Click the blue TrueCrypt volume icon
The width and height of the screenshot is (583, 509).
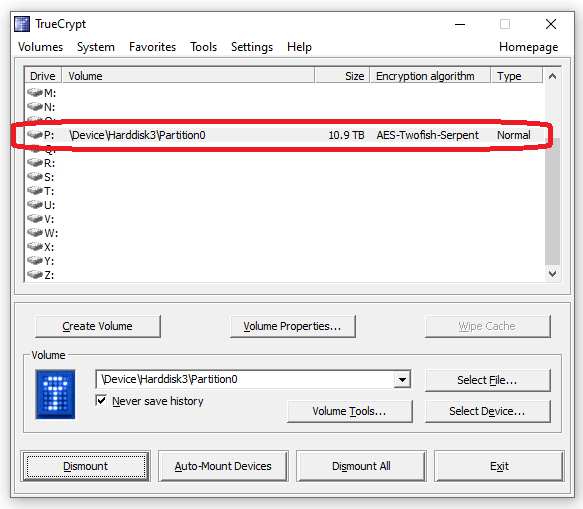(x=55, y=394)
